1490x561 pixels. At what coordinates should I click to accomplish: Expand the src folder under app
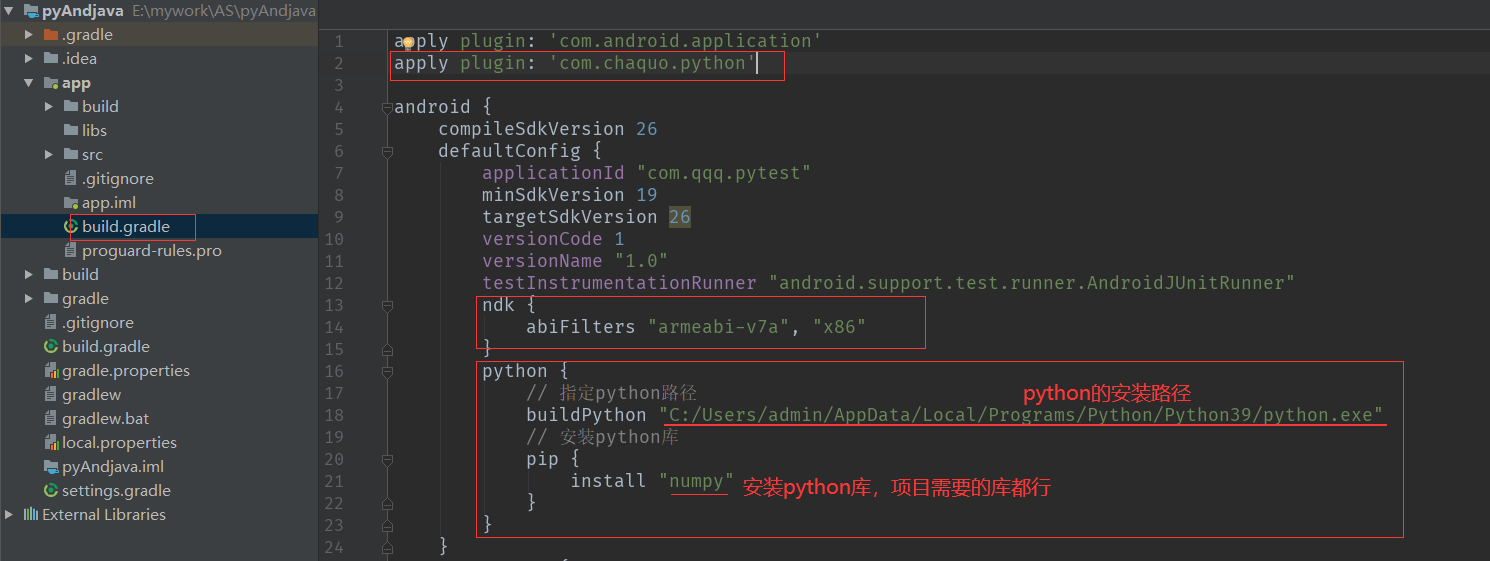[49, 155]
